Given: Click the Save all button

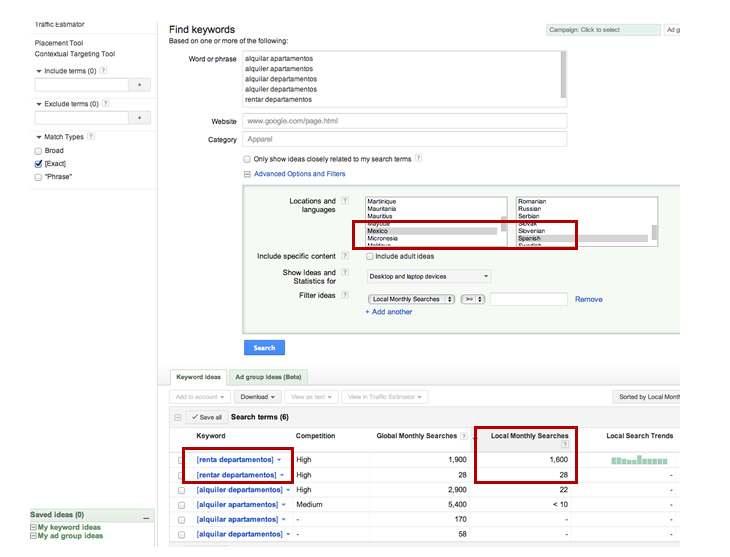Looking at the screenshot, I should 207,417.
